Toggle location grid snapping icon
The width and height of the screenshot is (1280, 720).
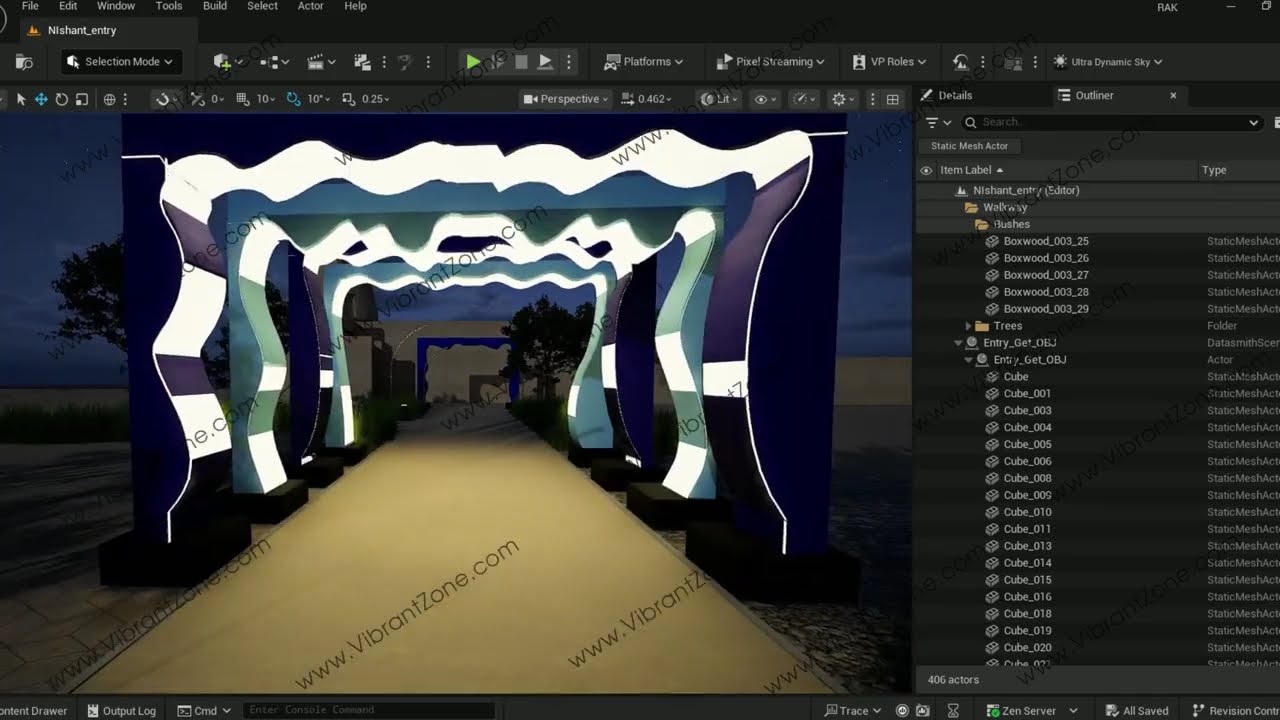pyautogui.click(x=243, y=99)
